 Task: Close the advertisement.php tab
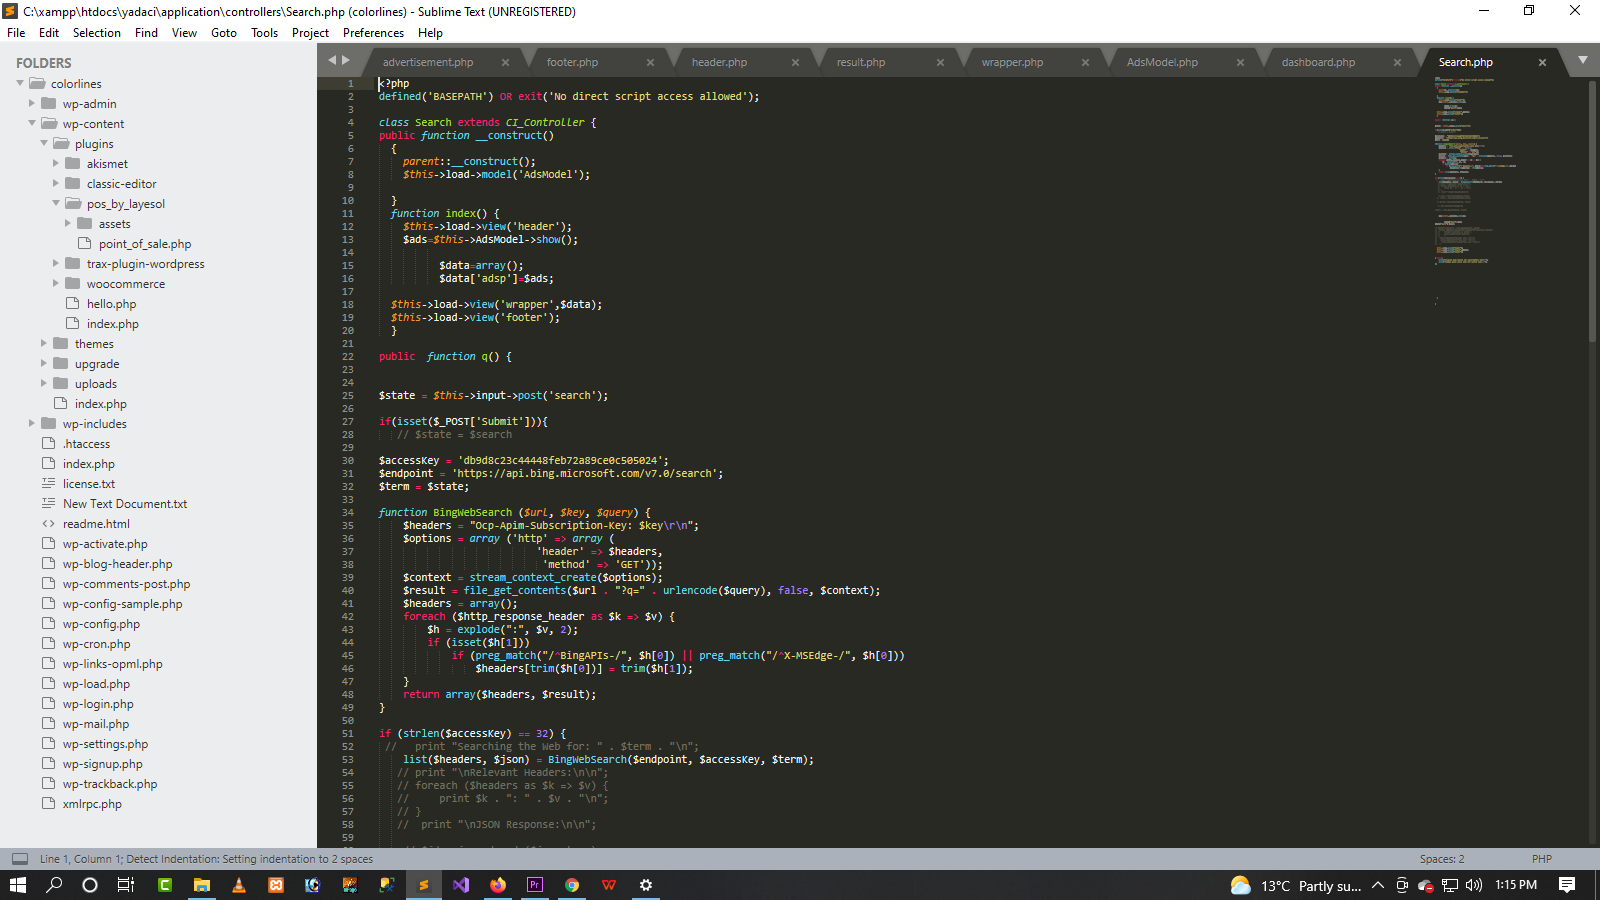(x=505, y=62)
